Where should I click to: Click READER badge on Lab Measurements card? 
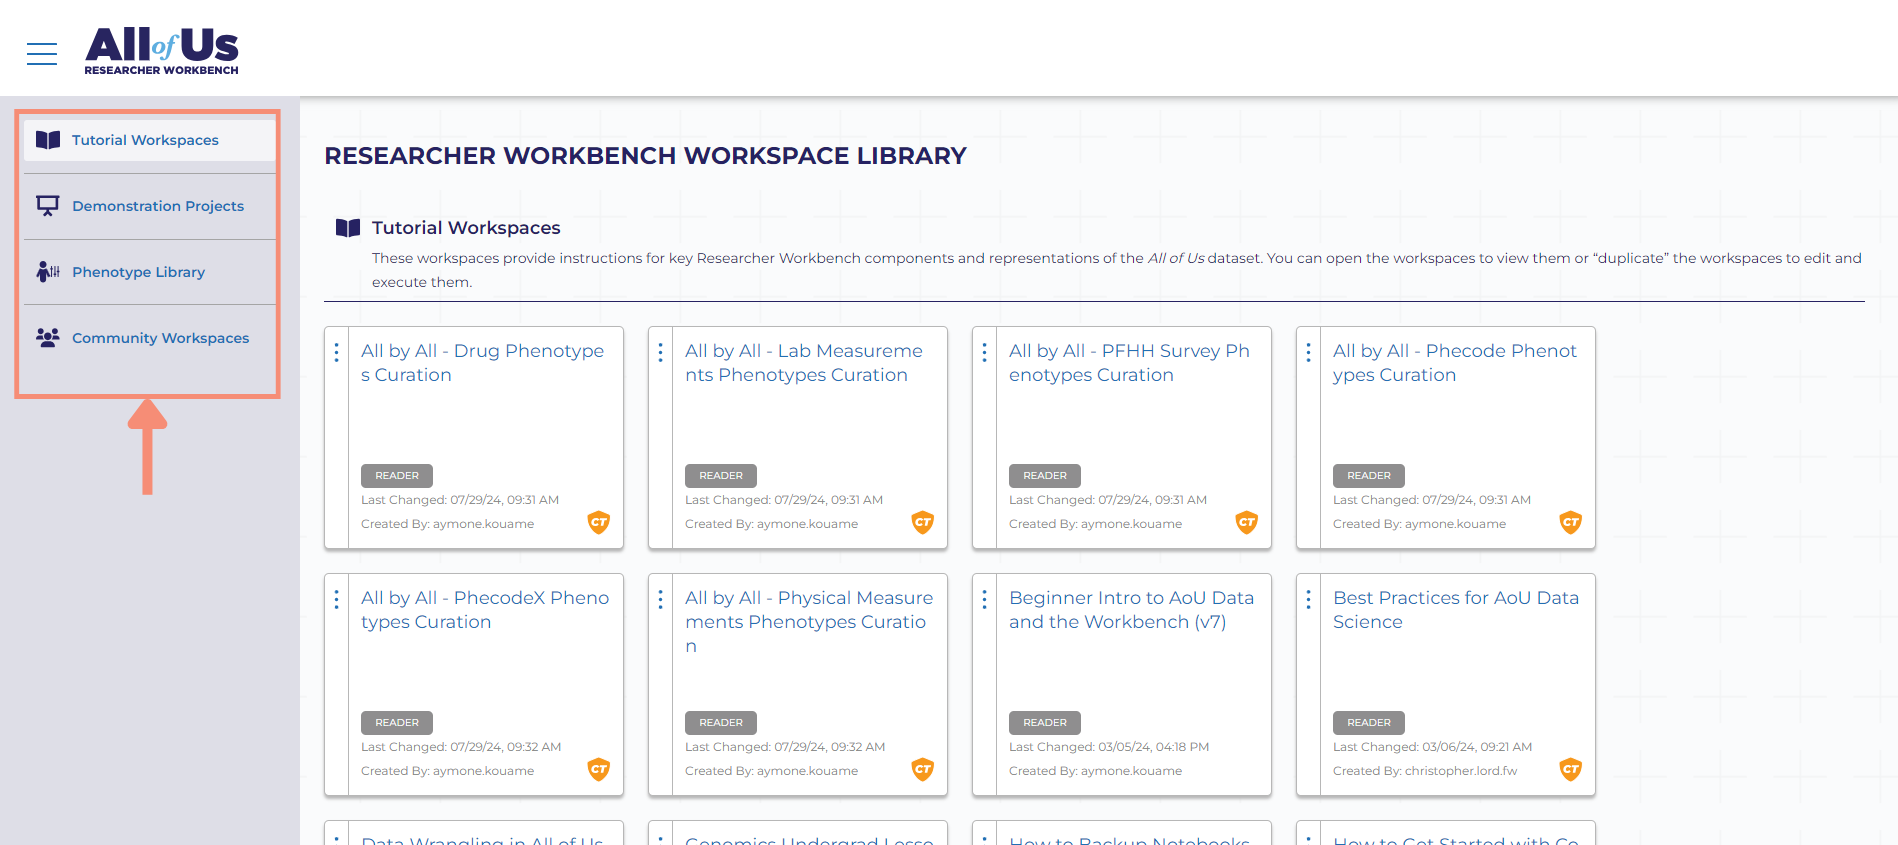click(x=721, y=476)
